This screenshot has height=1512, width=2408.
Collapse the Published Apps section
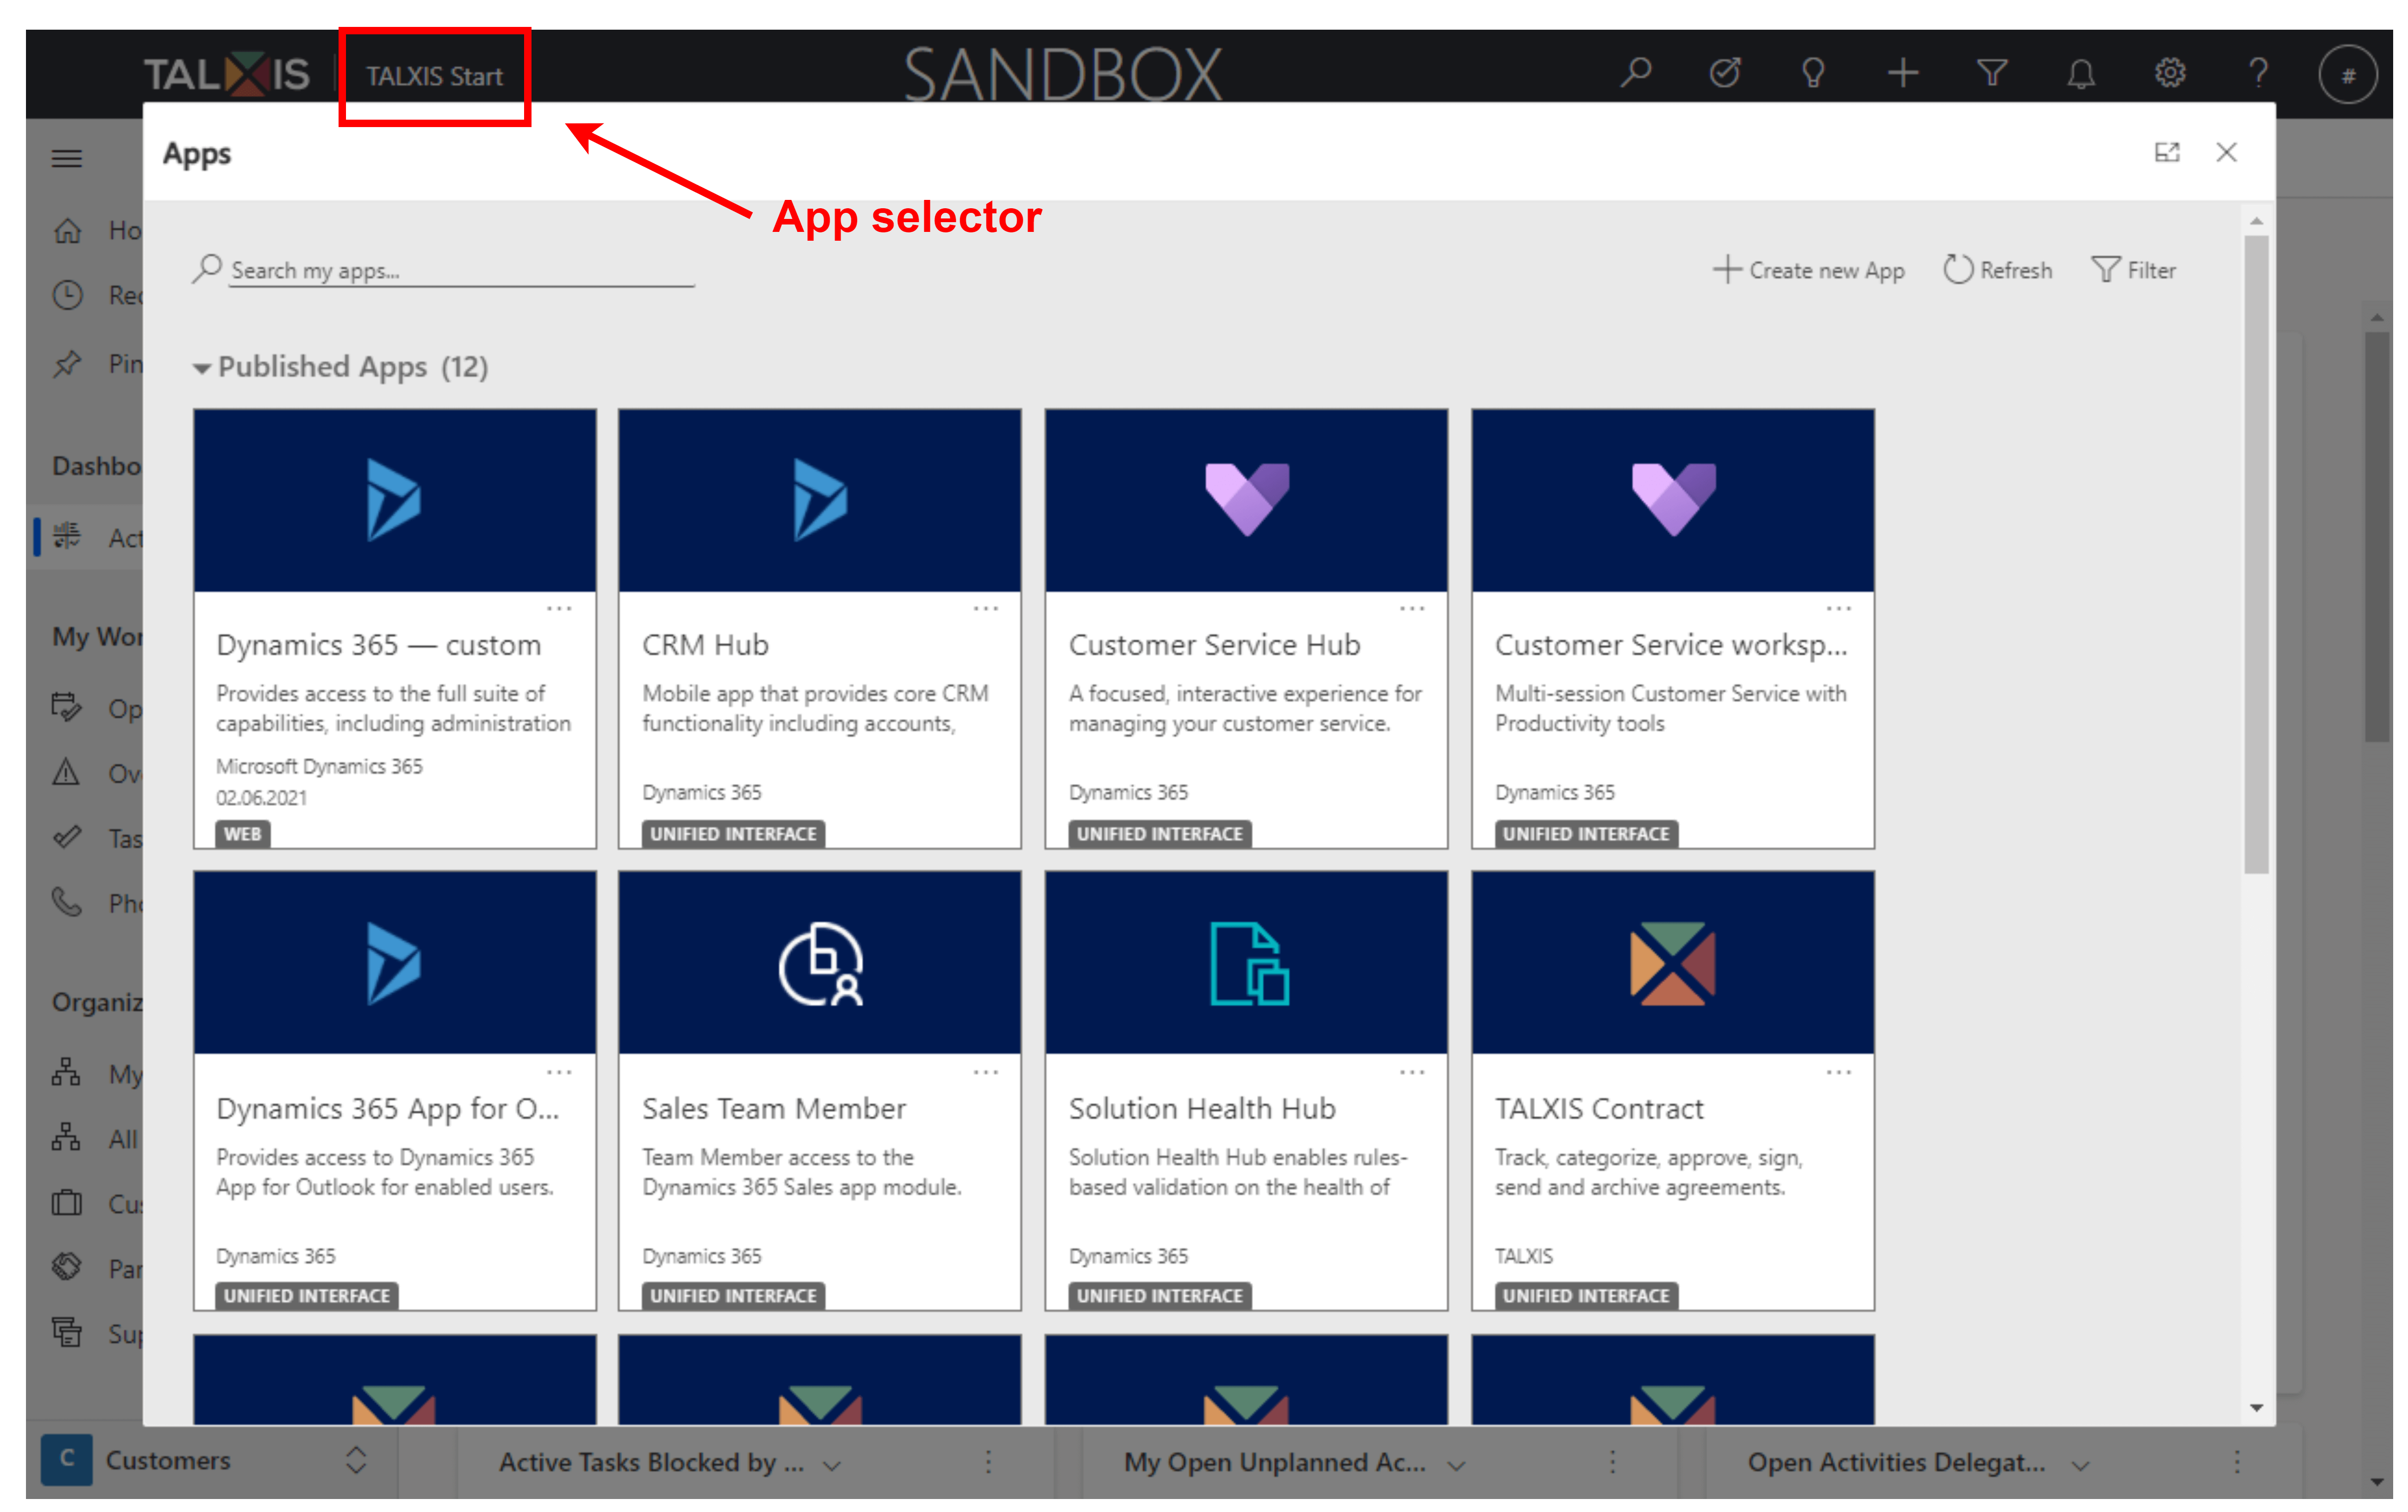(202, 368)
